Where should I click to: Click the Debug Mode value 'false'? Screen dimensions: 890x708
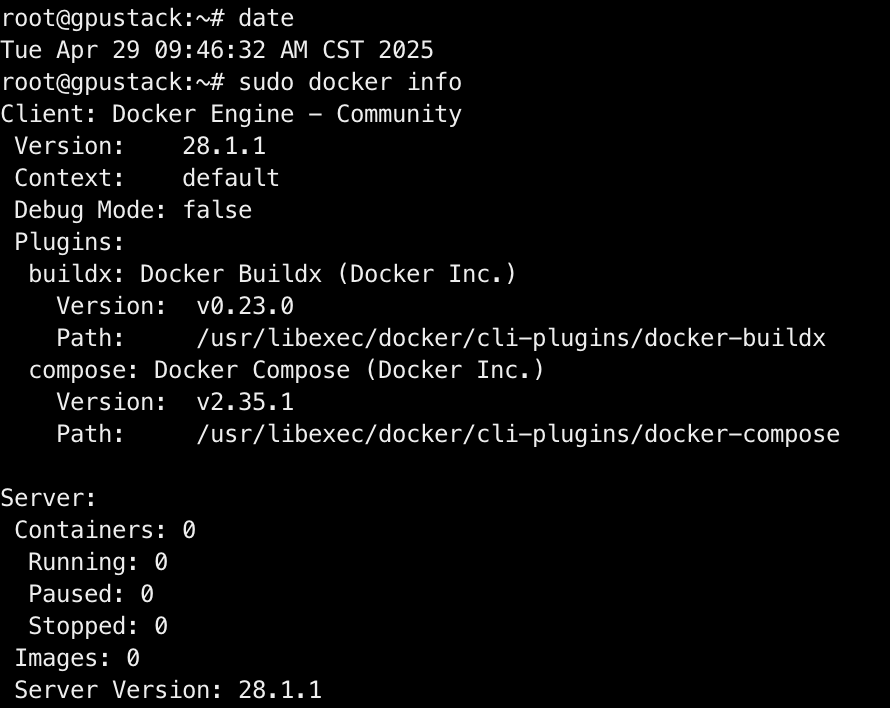pos(217,210)
